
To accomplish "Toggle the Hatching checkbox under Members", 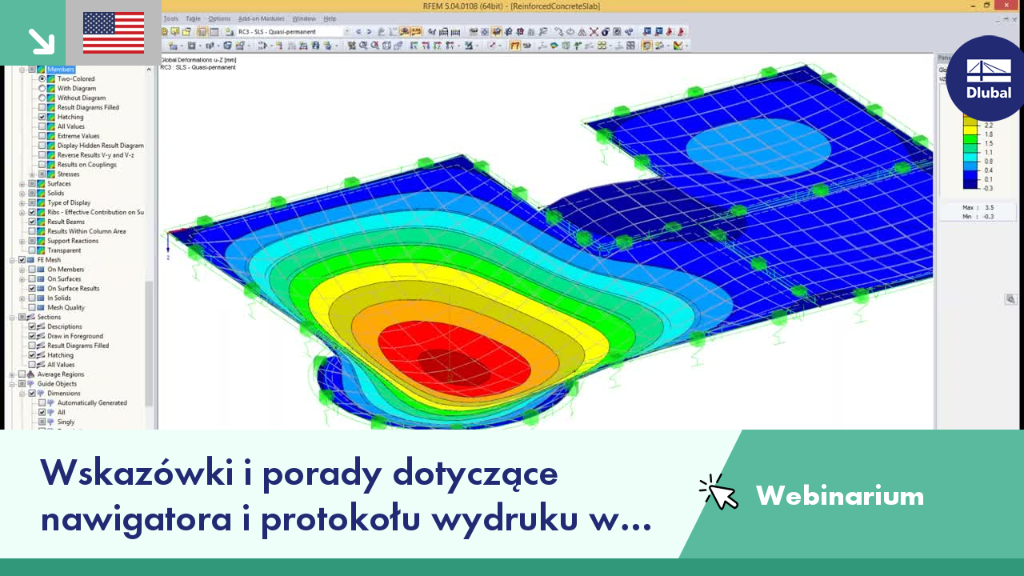I will coord(42,117).
